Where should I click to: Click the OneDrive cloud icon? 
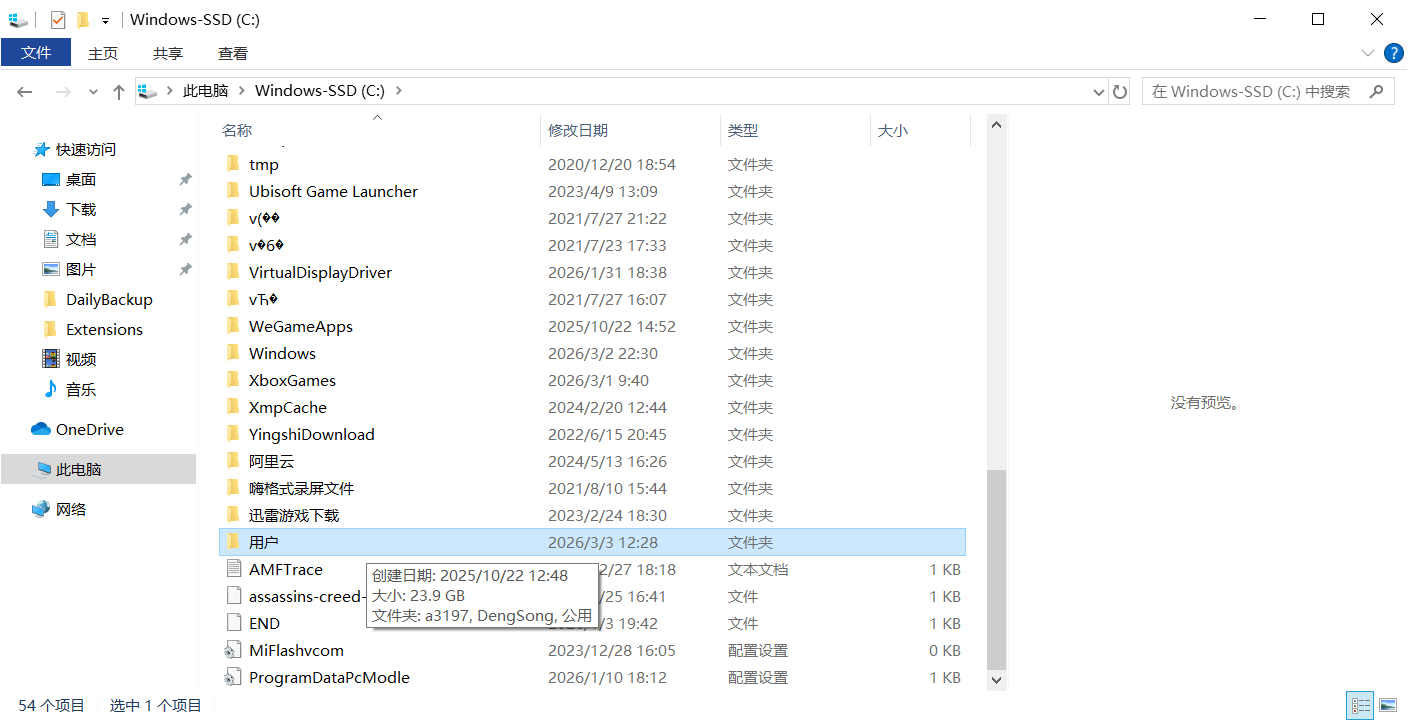click(x=41, y=429)
